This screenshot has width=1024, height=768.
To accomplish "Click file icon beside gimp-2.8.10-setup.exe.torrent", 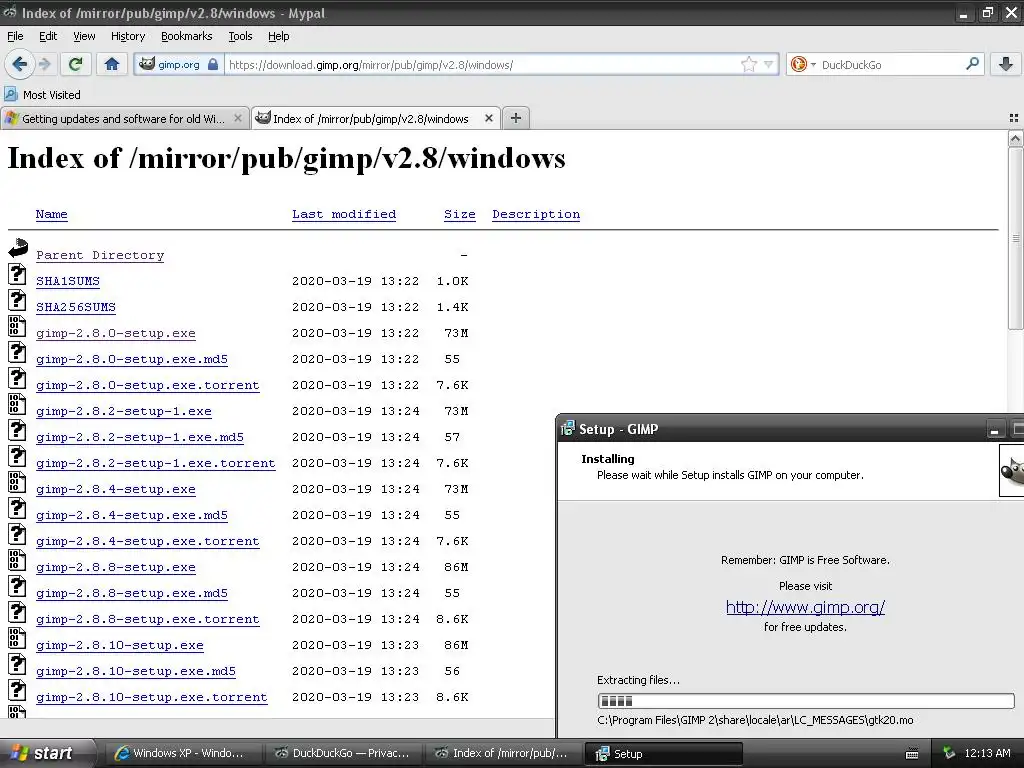I will (x=17, y=690).
